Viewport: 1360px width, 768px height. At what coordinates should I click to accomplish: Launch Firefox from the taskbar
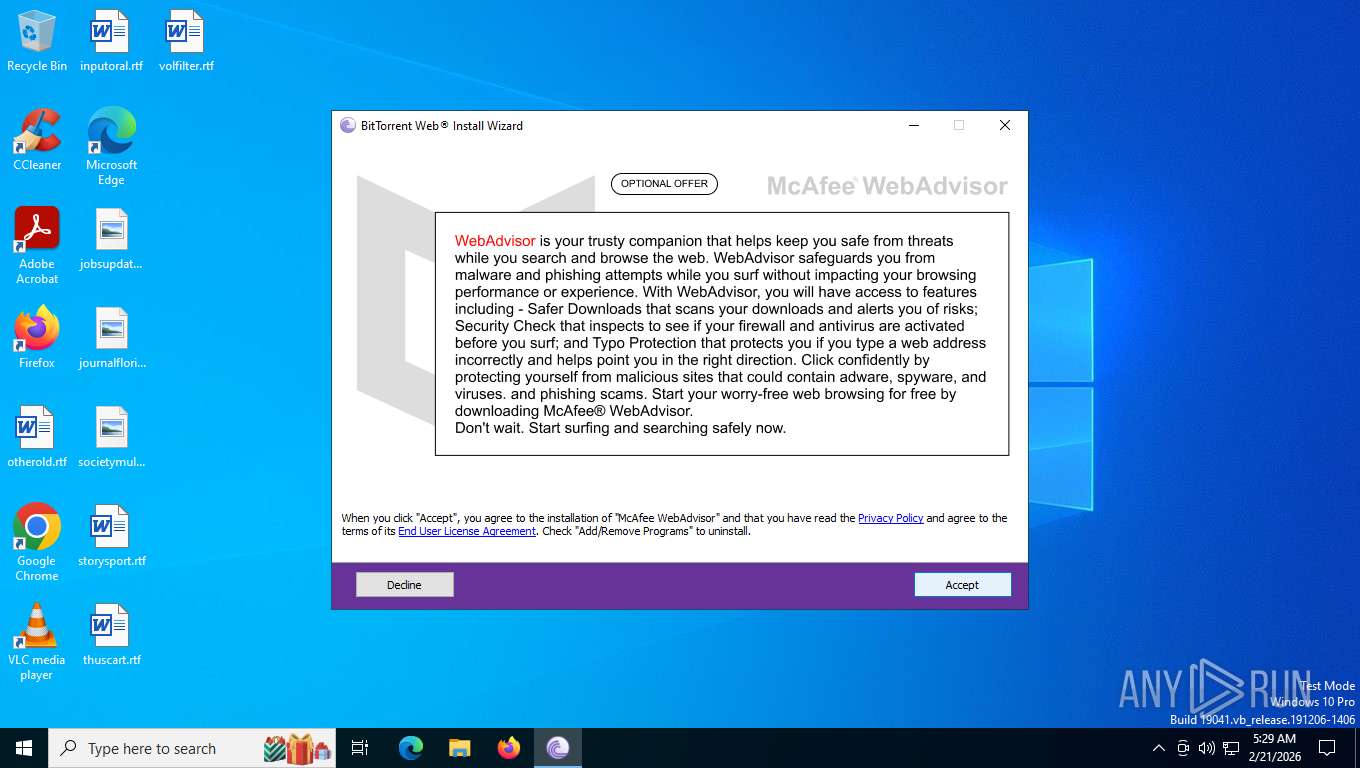pos(509,748)
